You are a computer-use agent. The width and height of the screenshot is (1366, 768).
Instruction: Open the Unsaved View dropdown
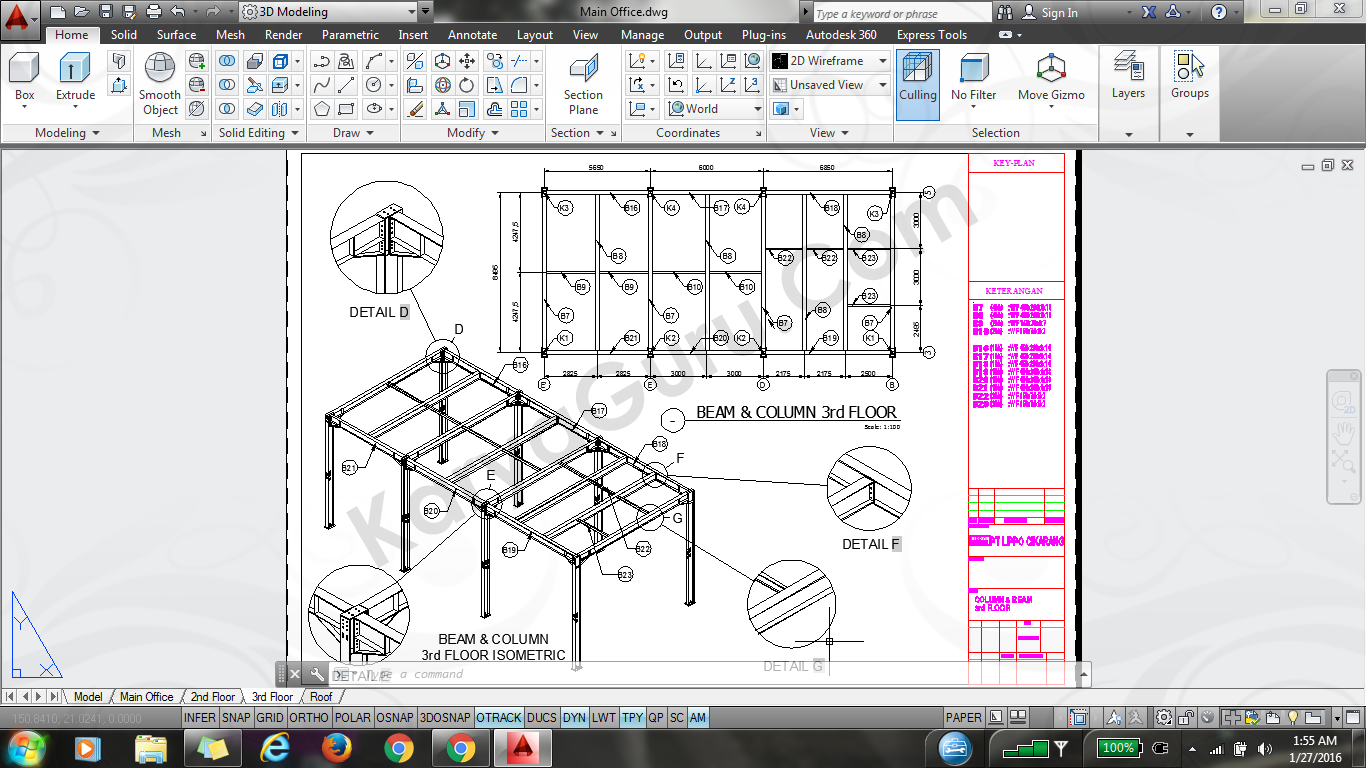[x=829, y=85]
